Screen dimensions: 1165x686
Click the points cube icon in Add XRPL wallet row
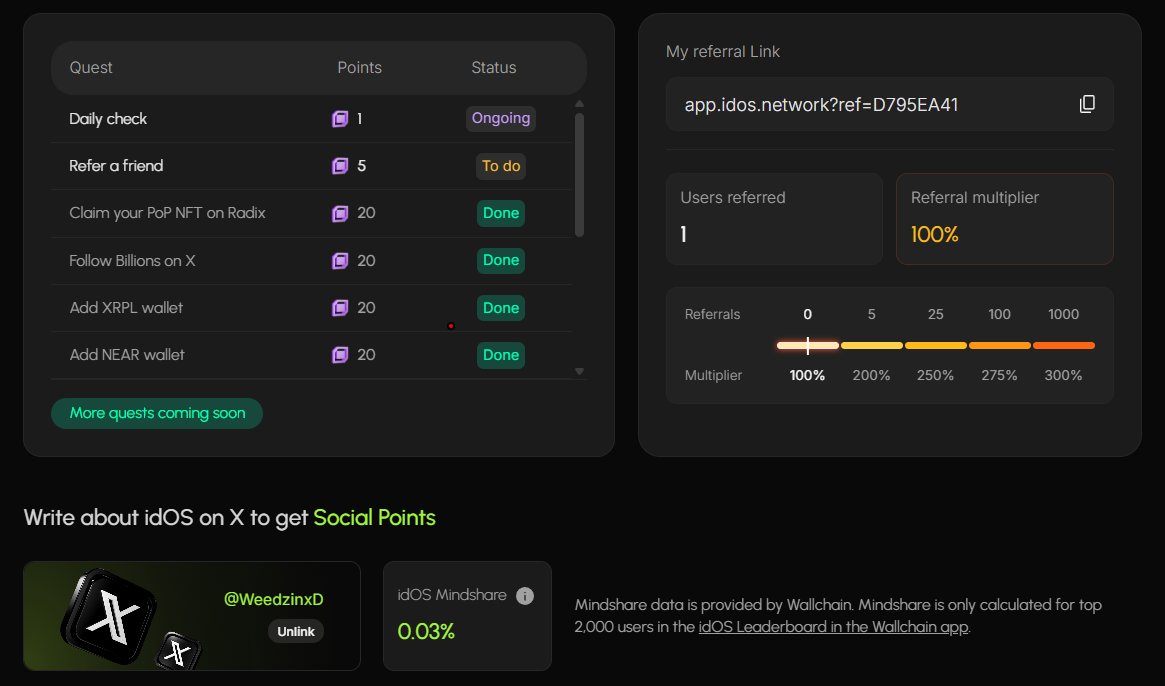coord(340,308)
